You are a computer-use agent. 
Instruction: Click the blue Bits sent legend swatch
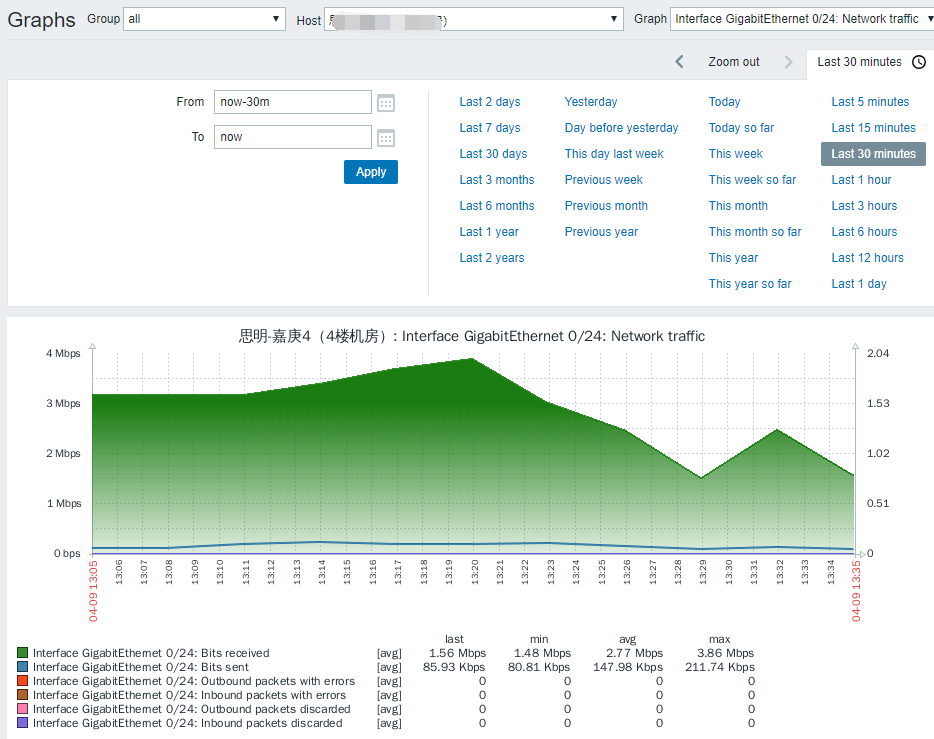coord(23,667)
